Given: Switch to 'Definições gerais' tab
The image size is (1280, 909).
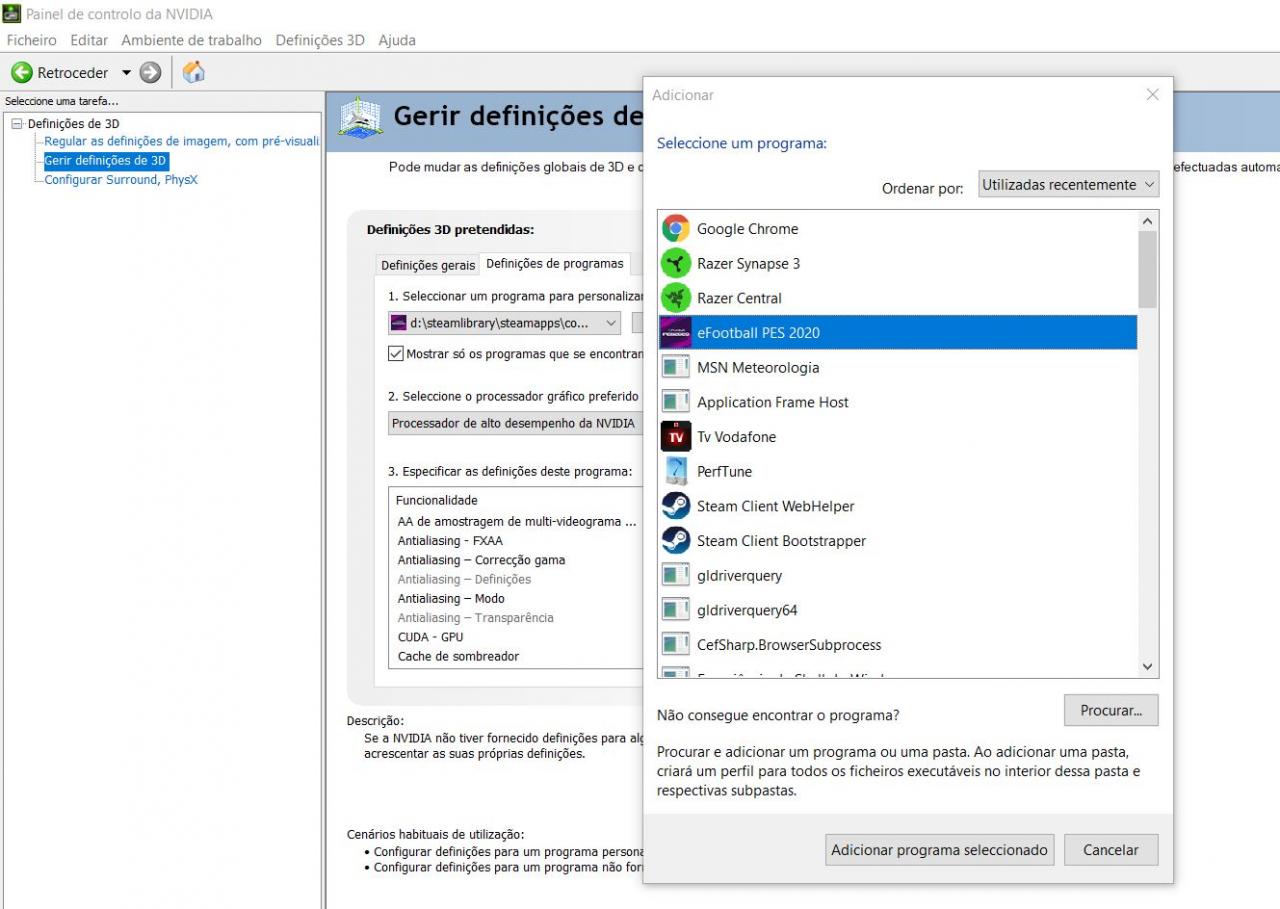Looking at the screenshot, I should coord(428,265).
